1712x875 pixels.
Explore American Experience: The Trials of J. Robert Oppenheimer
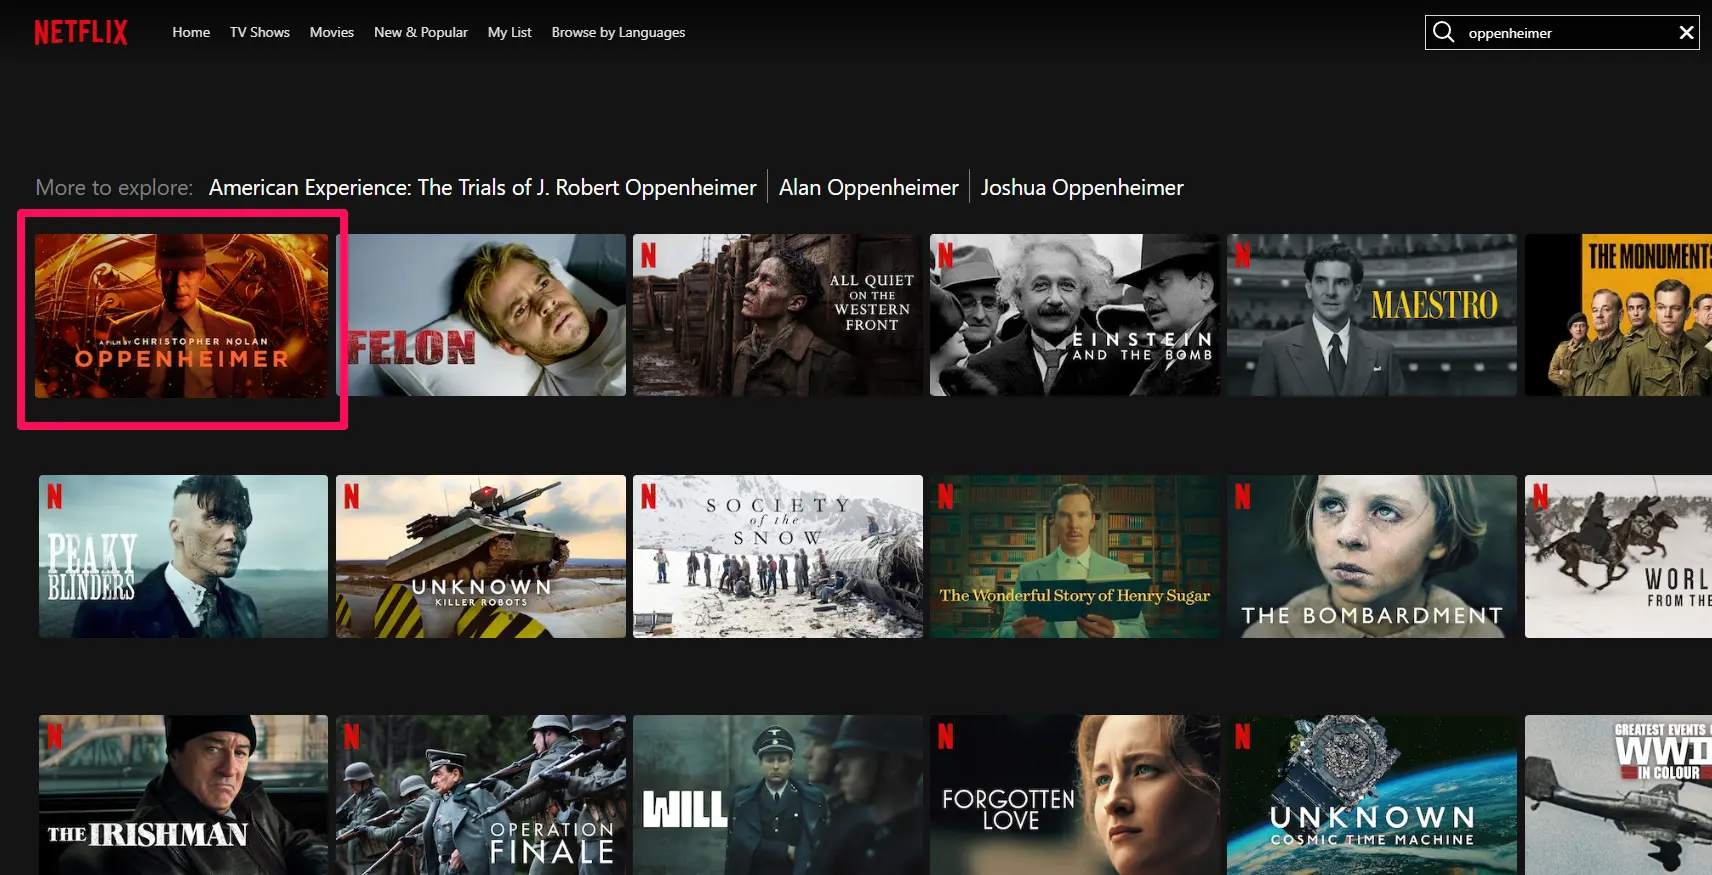(x=483, y=188)
